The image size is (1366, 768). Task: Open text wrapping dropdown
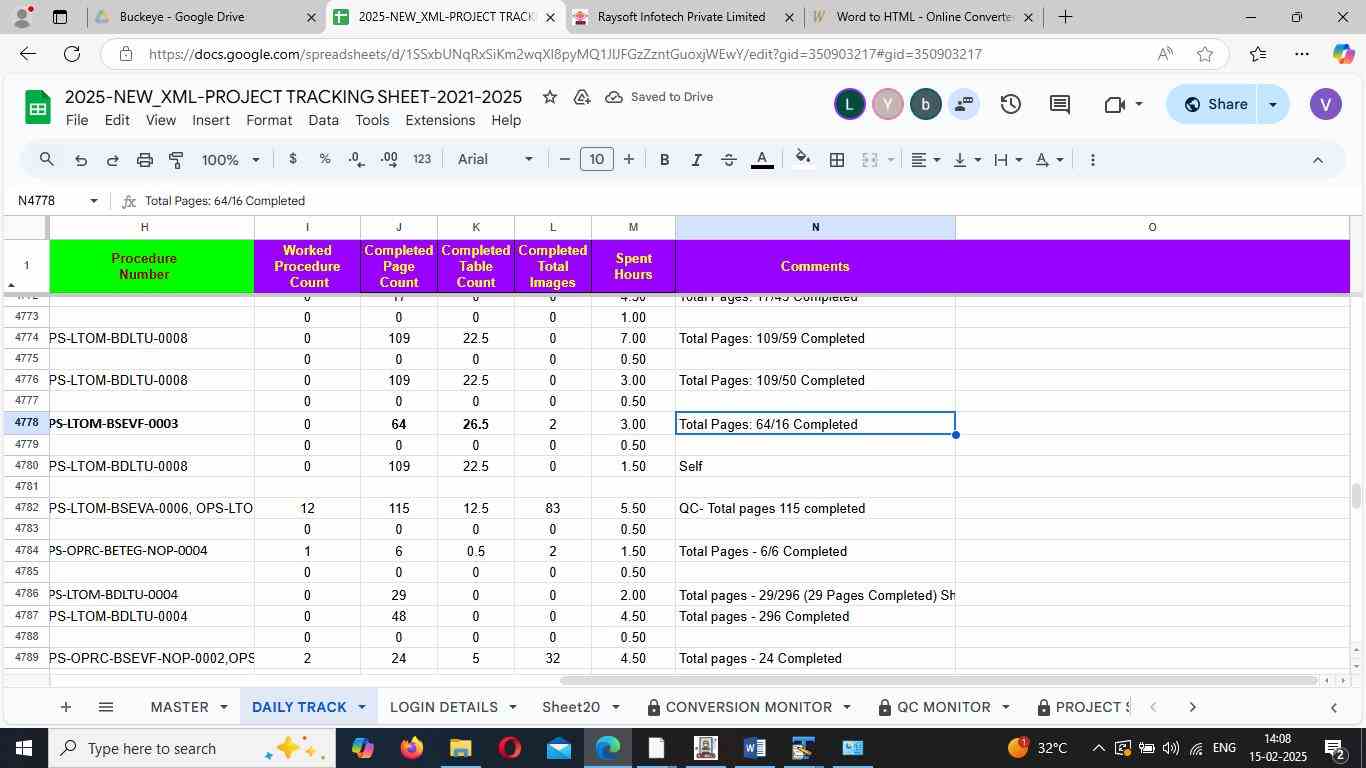[x=1008, y=160]
